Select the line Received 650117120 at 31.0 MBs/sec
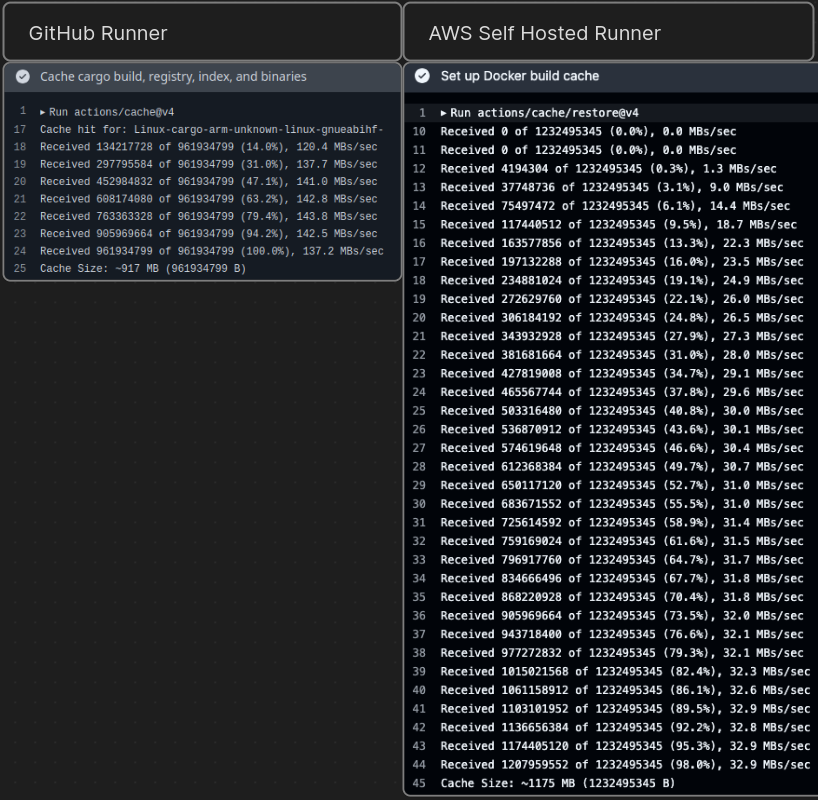Image resolution: width=818 pixels, height=800 pixels. point(622,485)
